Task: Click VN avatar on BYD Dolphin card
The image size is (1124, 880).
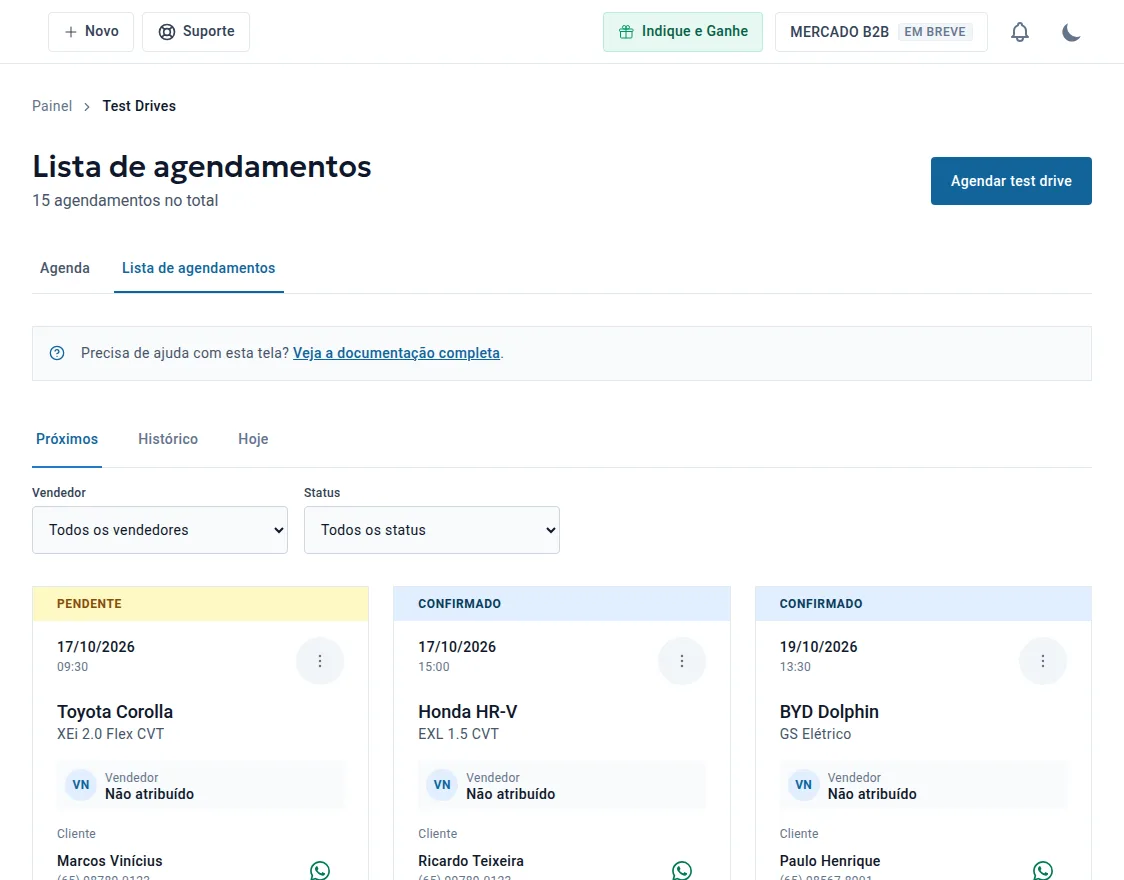Action: tap(804, 785)
